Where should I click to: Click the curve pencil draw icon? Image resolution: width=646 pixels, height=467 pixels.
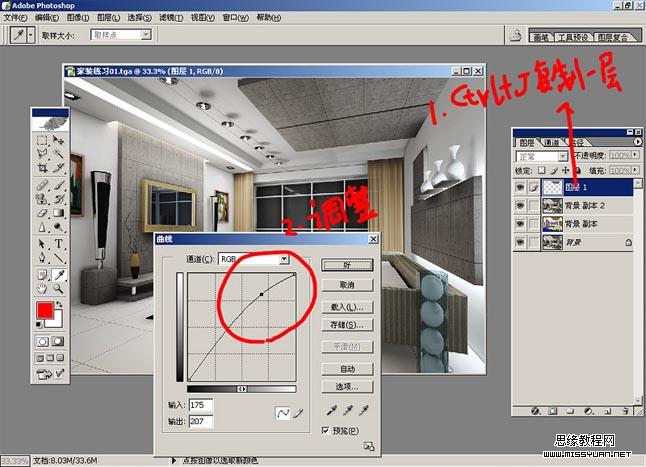(x=297, y=412)
